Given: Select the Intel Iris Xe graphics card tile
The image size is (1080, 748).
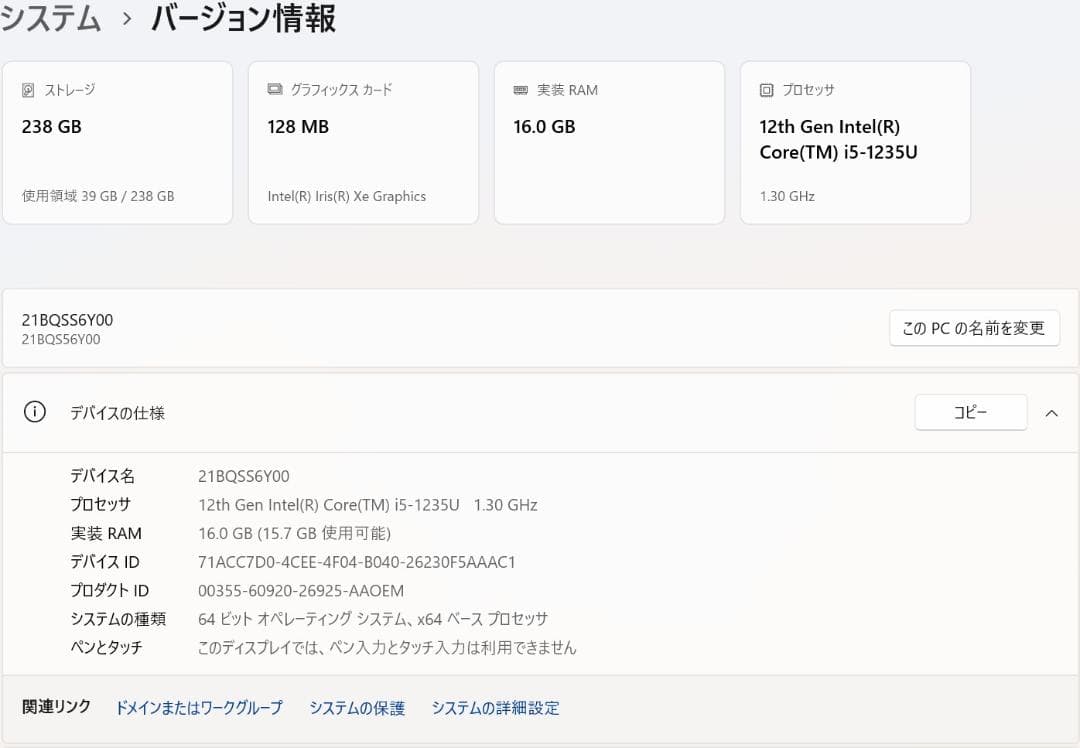Looking at the screenshot, I should (x=363, y=140).
